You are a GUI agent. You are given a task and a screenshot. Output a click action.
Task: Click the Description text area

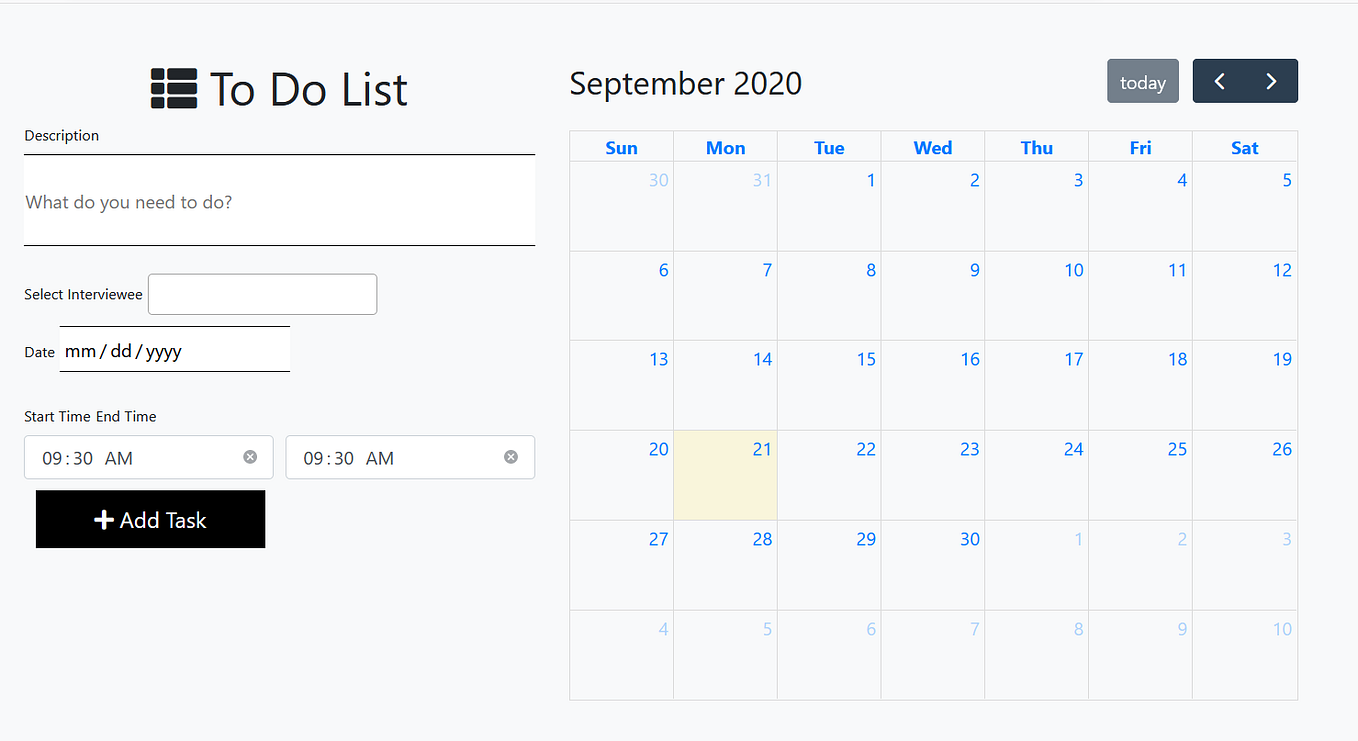(279, 200)
